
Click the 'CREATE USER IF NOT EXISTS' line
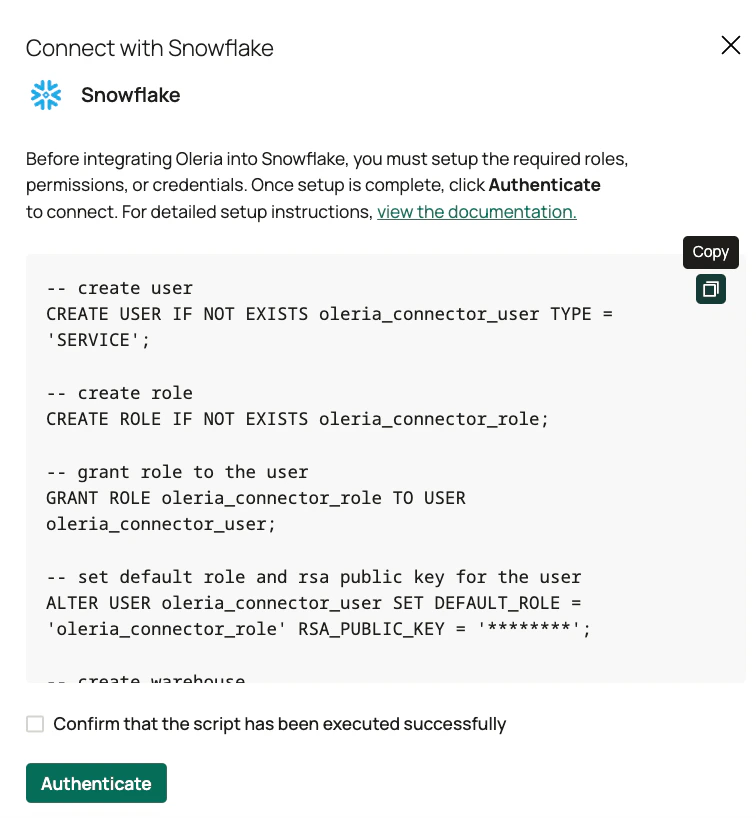pyautogui.click(x=329, y=314)
